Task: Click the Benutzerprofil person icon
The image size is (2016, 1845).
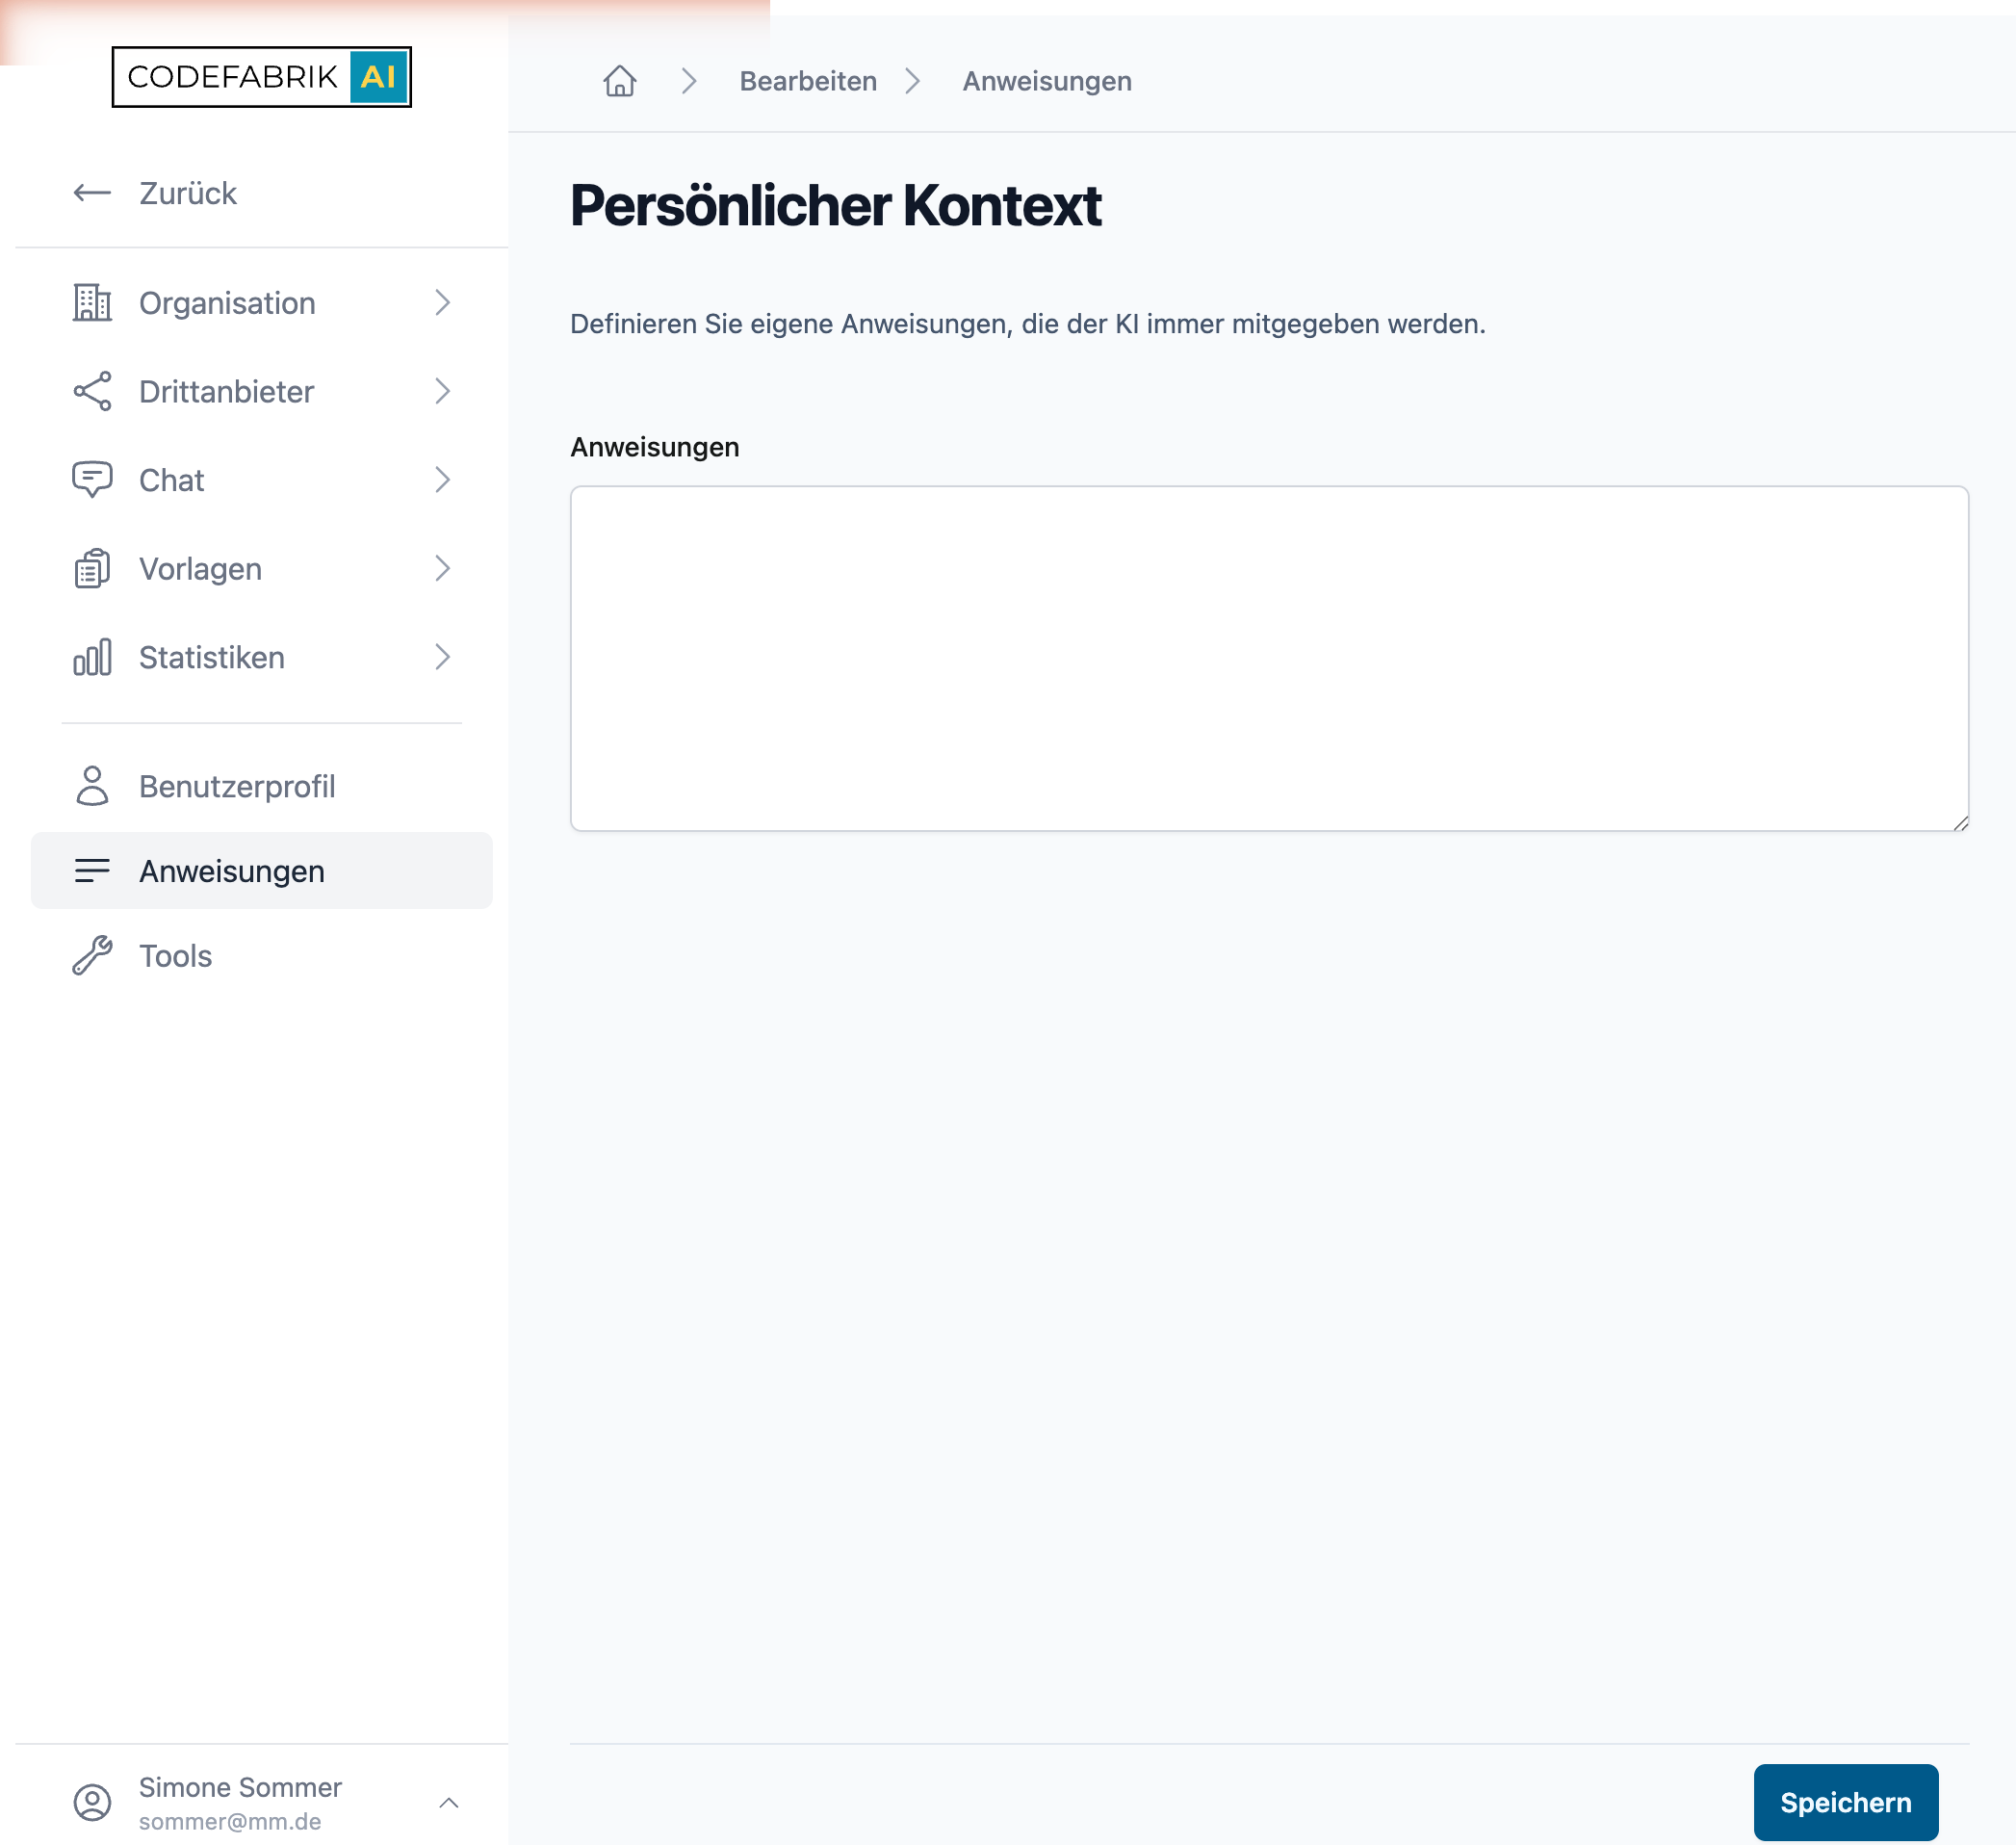Action: (92, 786)
